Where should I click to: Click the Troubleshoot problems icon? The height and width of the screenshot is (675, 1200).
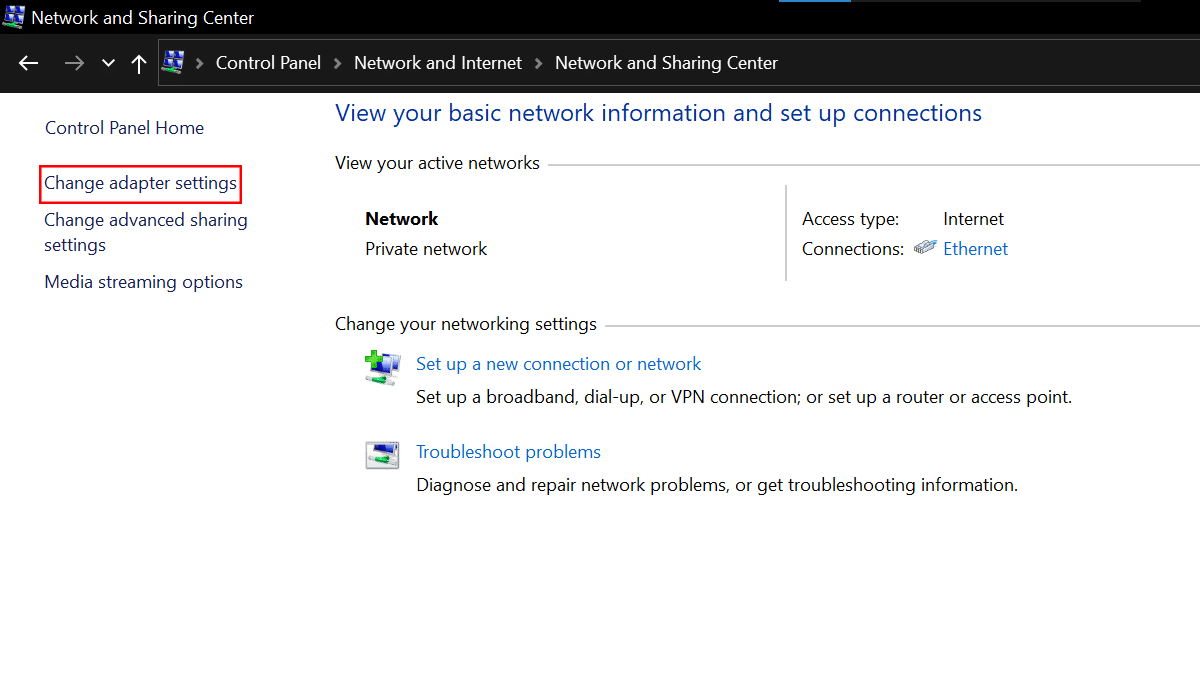pos(382,455)
